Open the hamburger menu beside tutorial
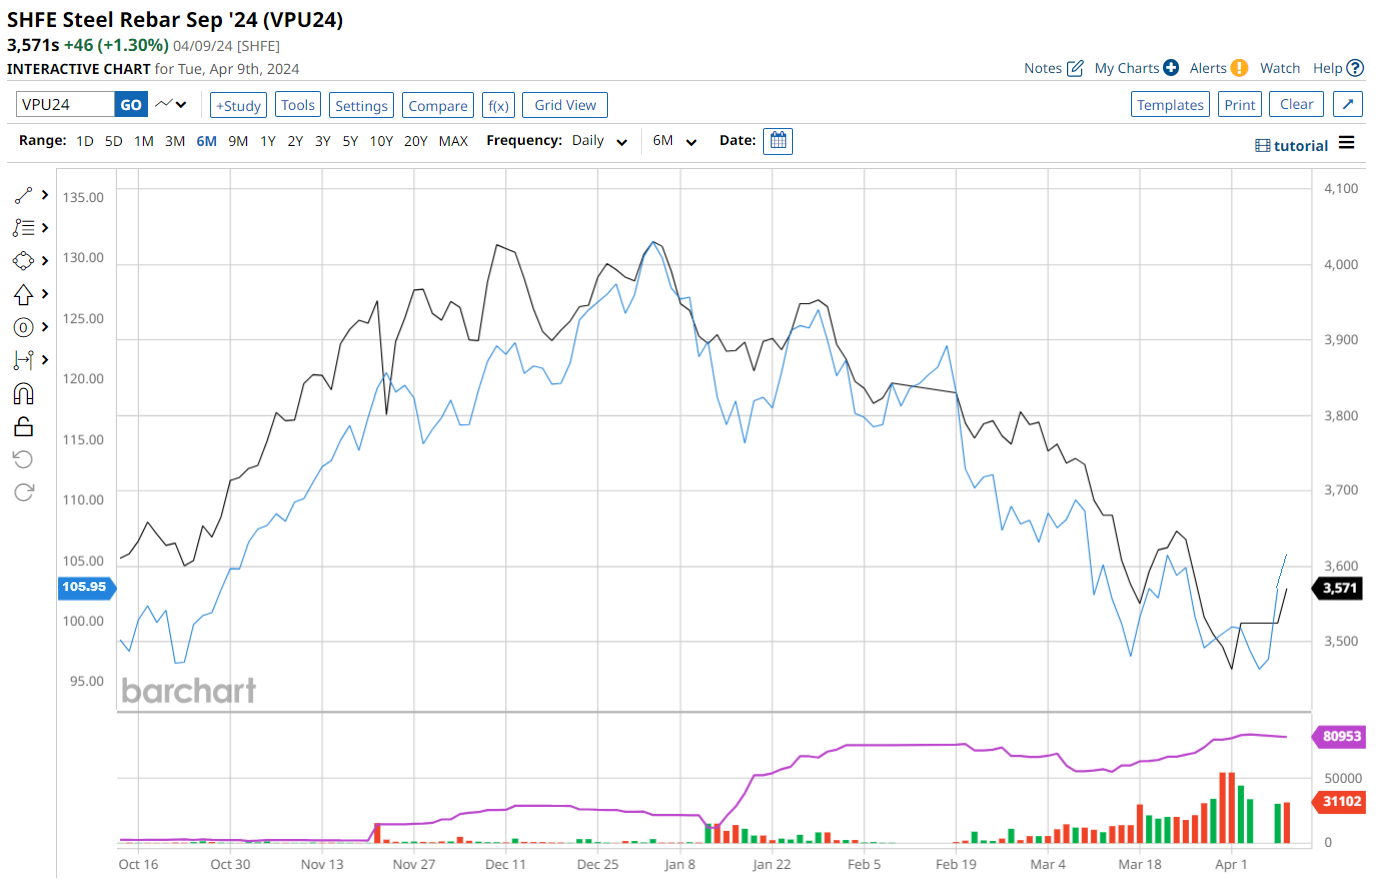 (1346, 144)
